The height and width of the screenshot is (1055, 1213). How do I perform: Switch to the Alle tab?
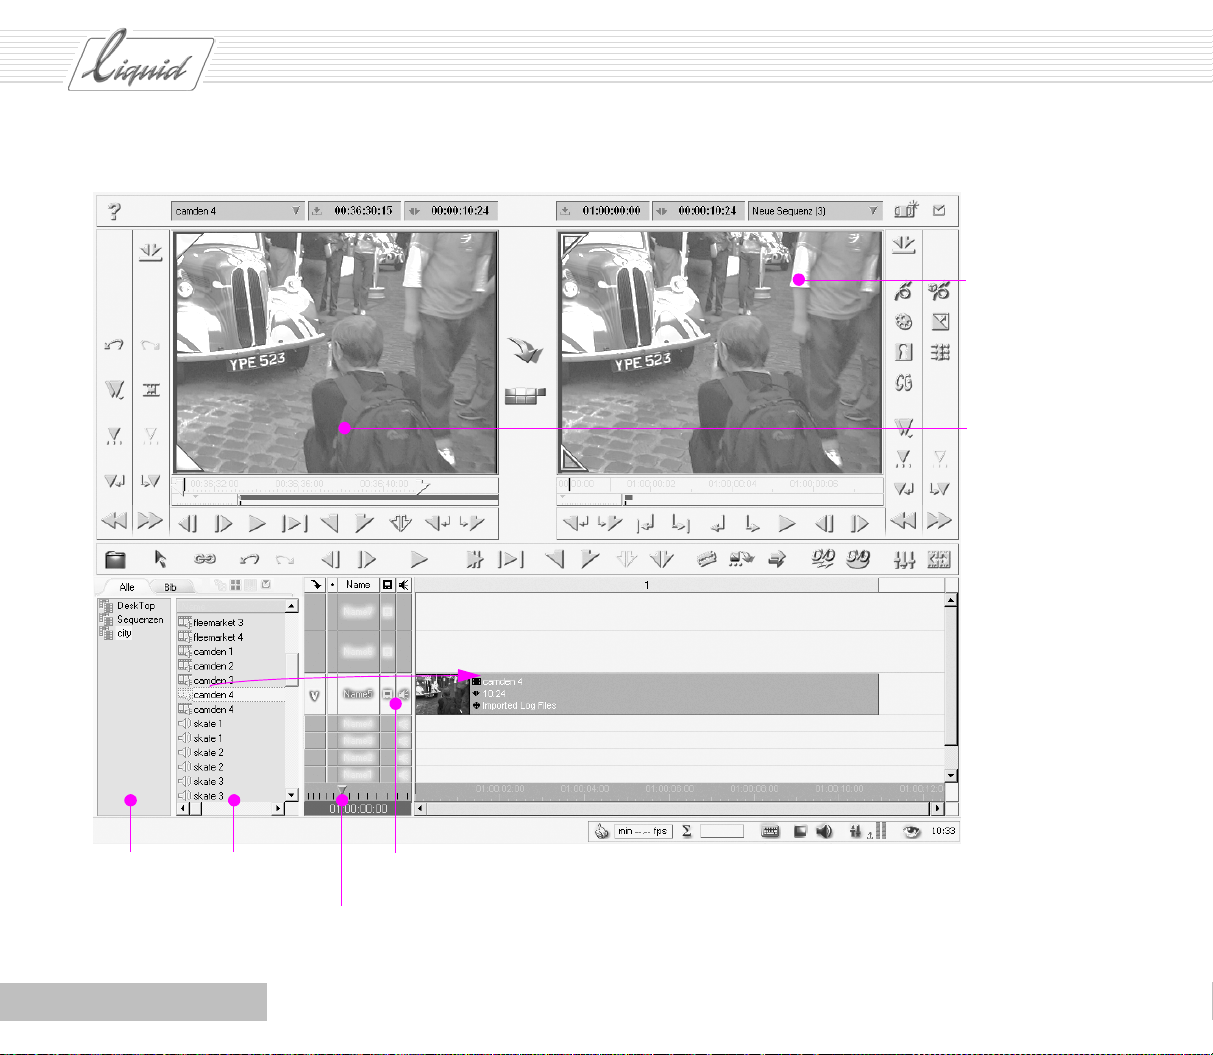127,587
